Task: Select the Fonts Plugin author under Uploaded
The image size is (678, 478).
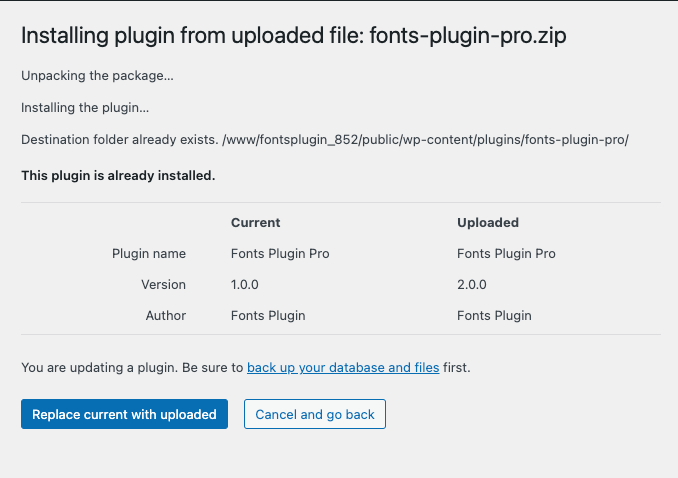Action: [494, 315]
